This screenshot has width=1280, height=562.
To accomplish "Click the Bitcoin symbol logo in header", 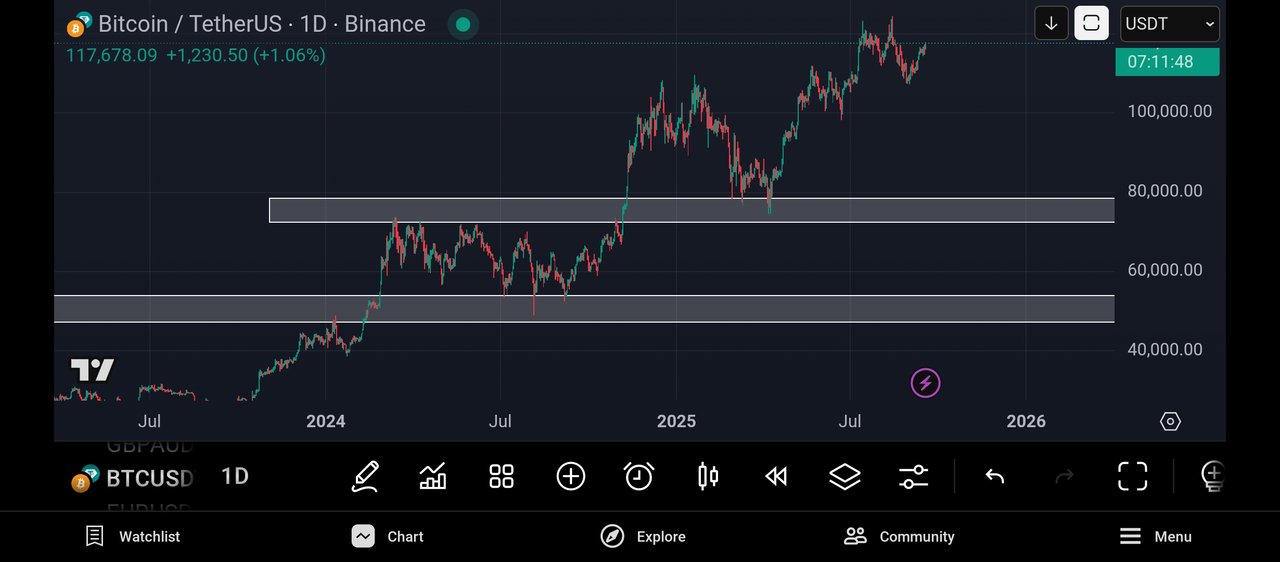I will pos(79,25).
